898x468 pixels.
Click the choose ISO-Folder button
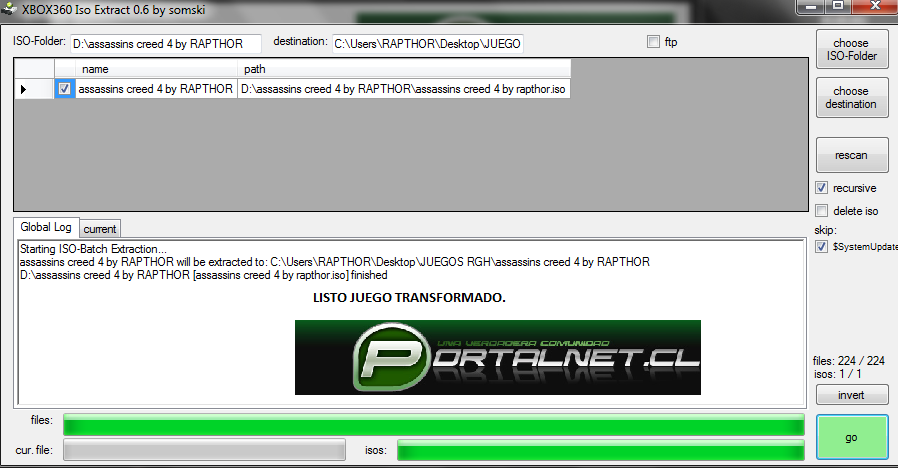[852, 49]
